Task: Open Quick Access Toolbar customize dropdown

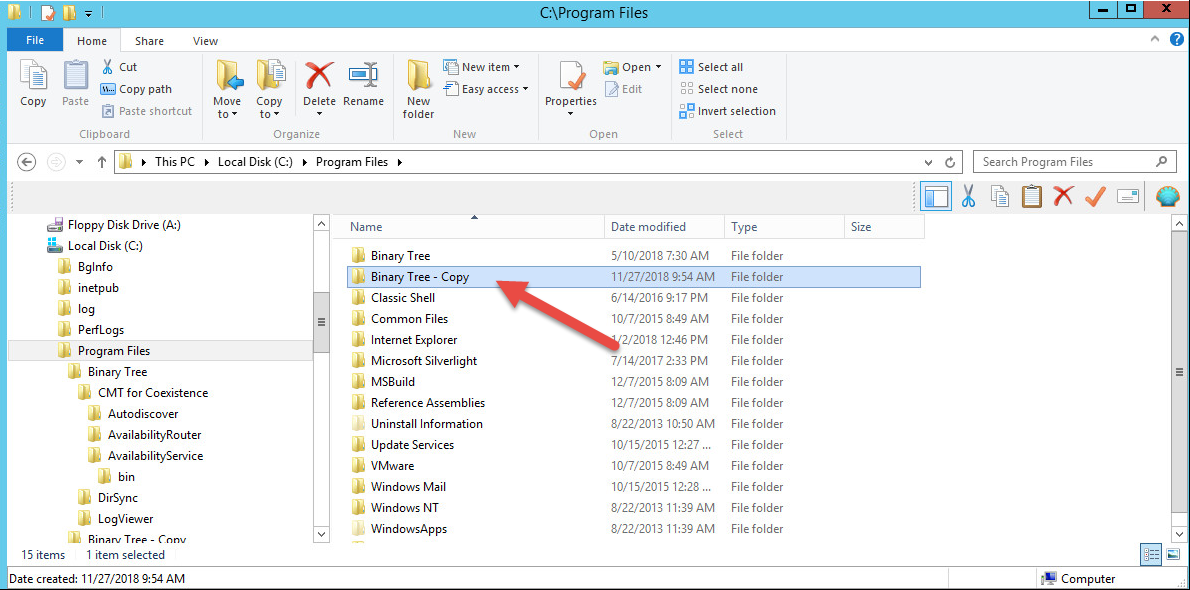Action: coord(89,14)
